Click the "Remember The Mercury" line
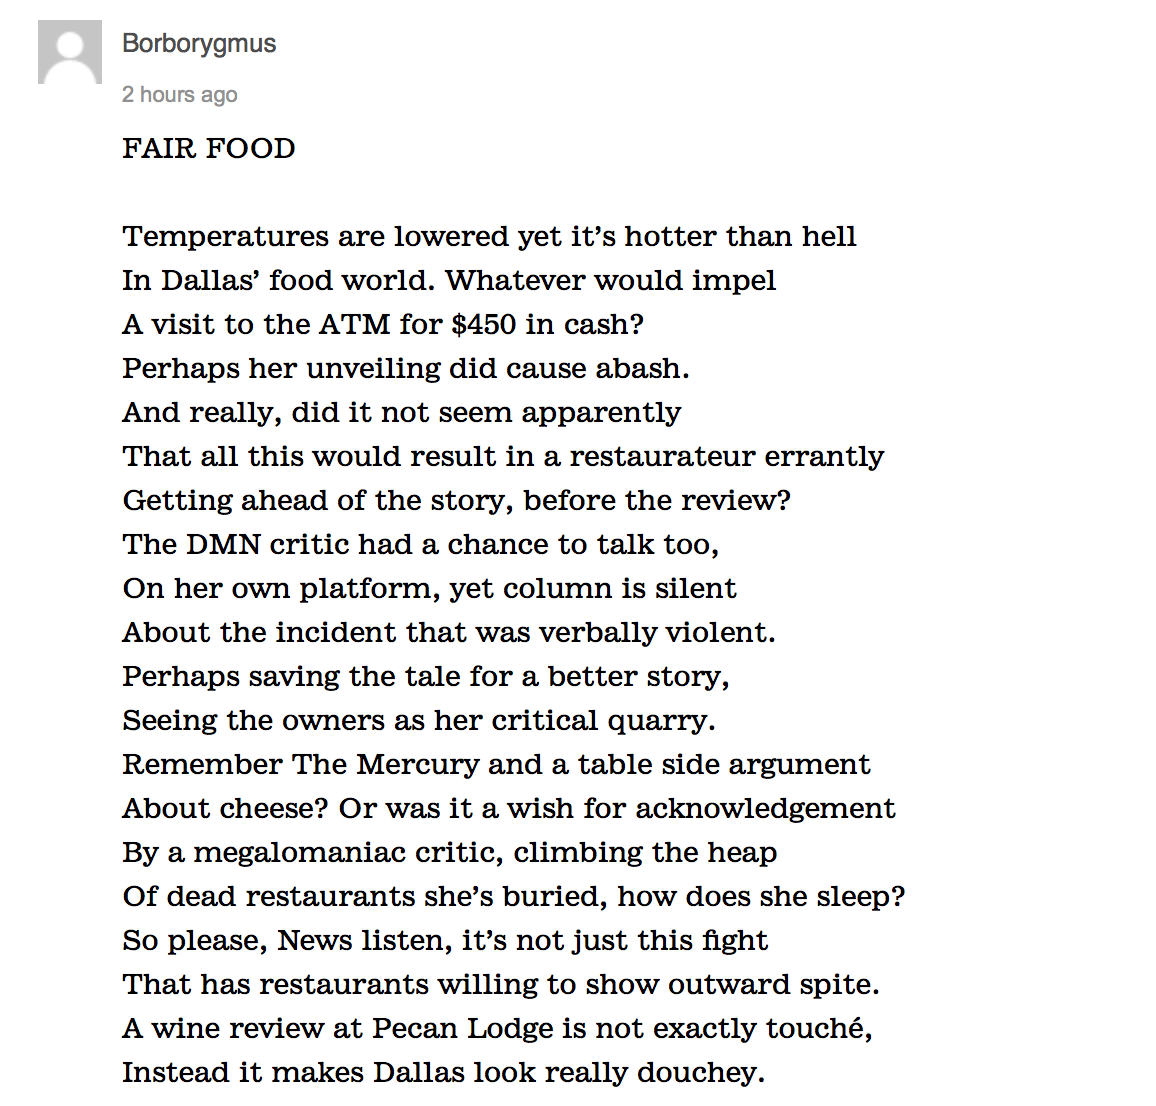Screen dimensions: 1156x1106 496,765
